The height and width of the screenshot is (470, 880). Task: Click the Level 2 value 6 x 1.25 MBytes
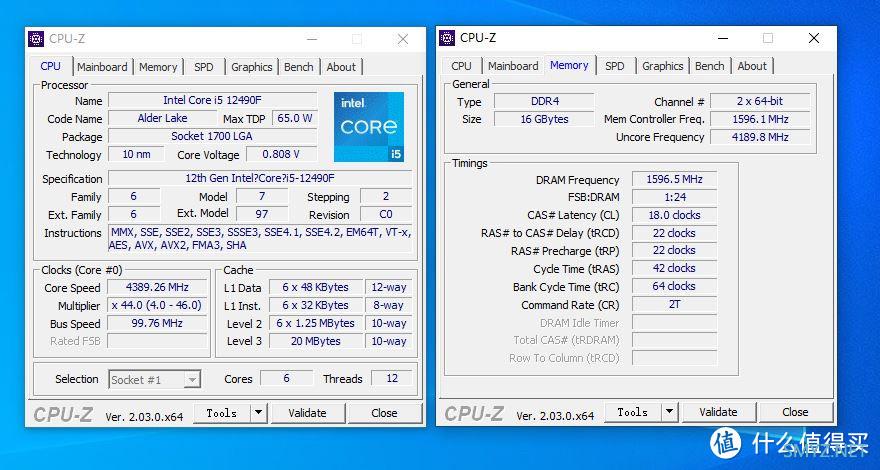coord(316,323)
